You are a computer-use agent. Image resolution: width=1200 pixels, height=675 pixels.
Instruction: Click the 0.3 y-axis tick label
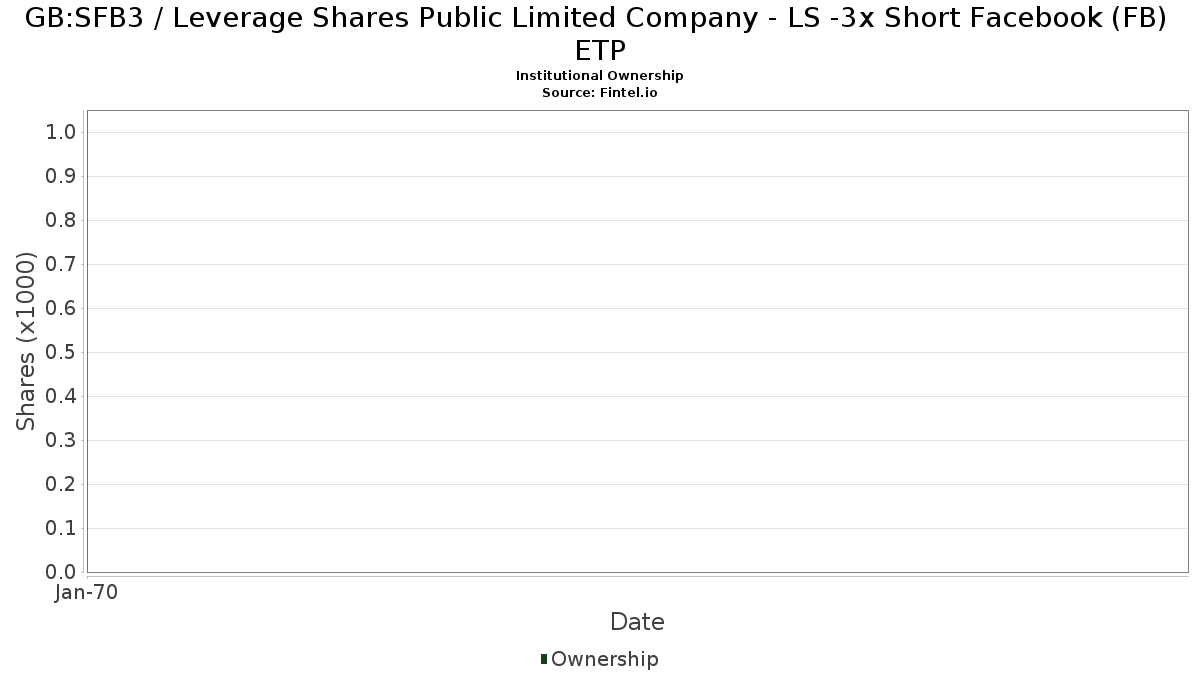click(x=61, y=441)
